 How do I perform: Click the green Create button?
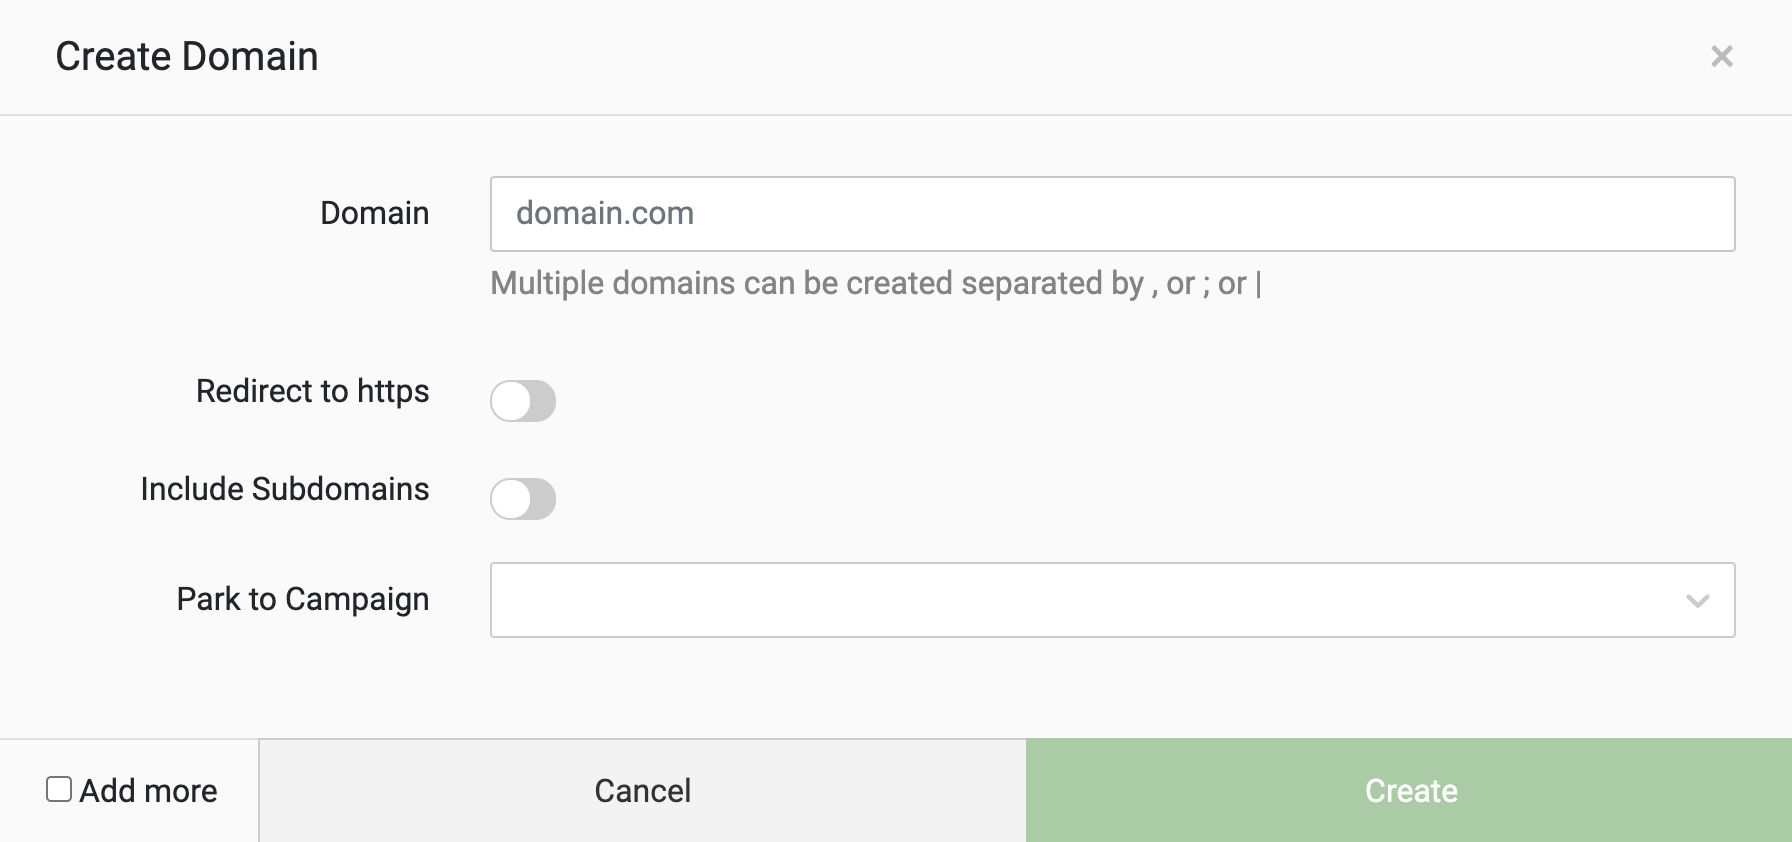pos(1409,791)
